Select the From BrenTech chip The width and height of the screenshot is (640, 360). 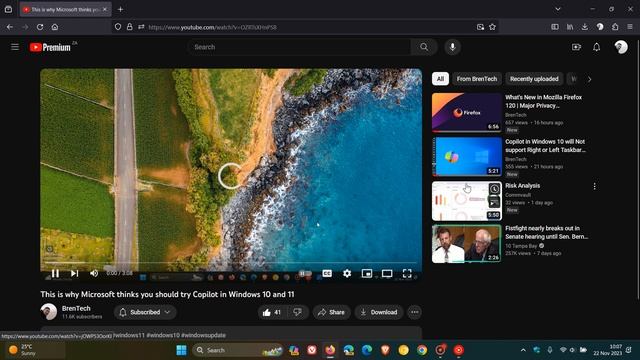click(477, 79)
